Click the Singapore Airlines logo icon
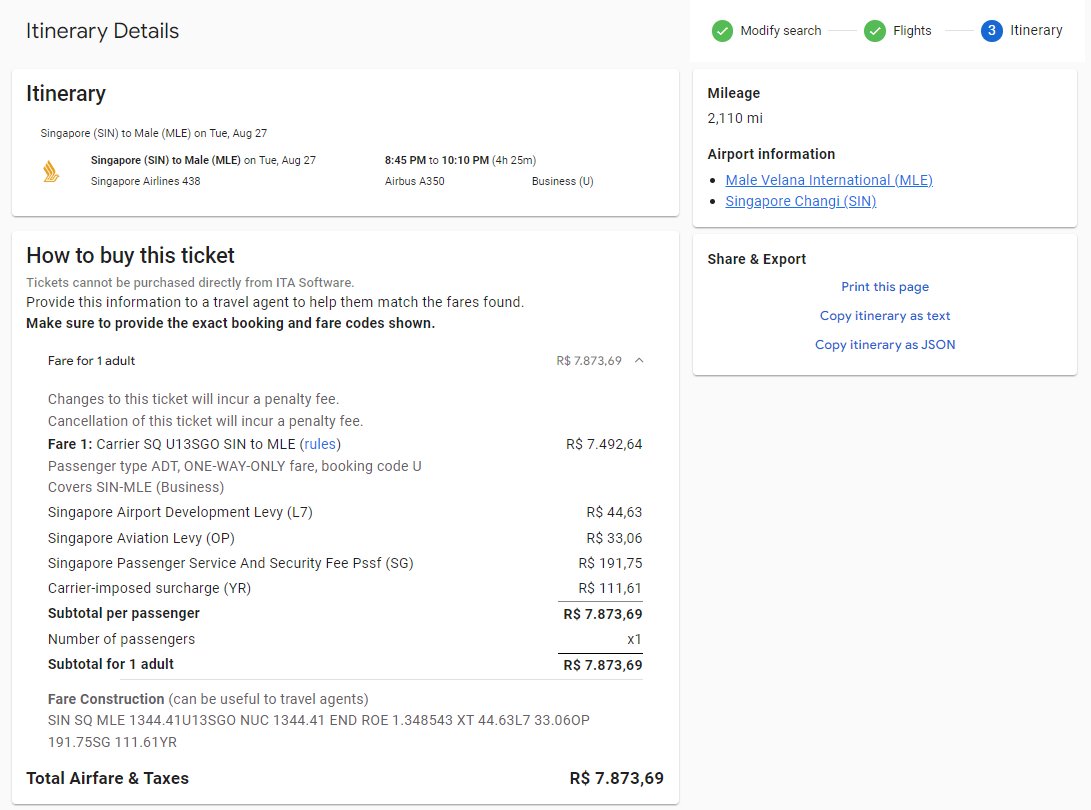The height and width of the screenshot is (810, 1091). [51, 171]
